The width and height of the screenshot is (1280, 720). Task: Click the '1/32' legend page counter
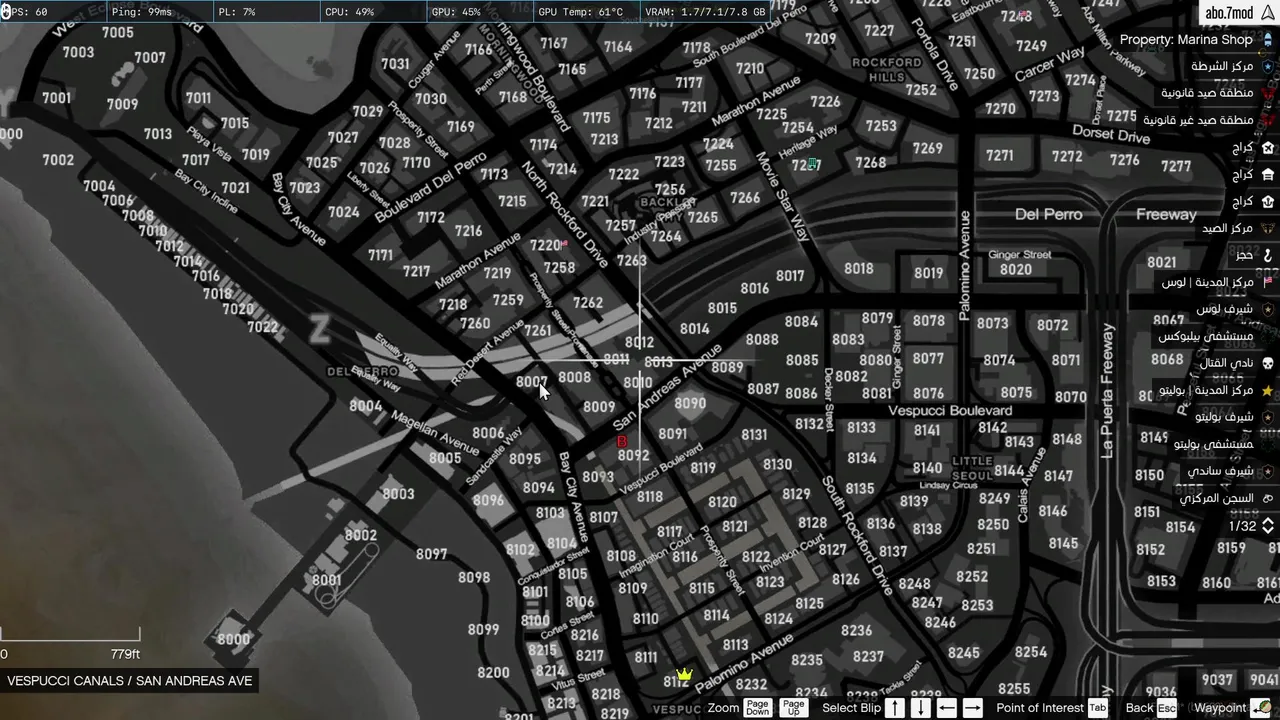(x=1243, y=525)
